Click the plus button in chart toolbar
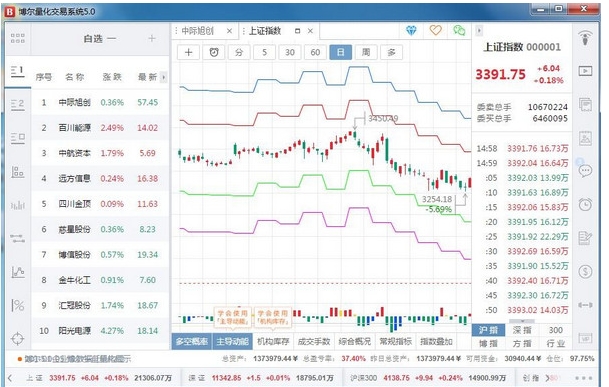 188,52
